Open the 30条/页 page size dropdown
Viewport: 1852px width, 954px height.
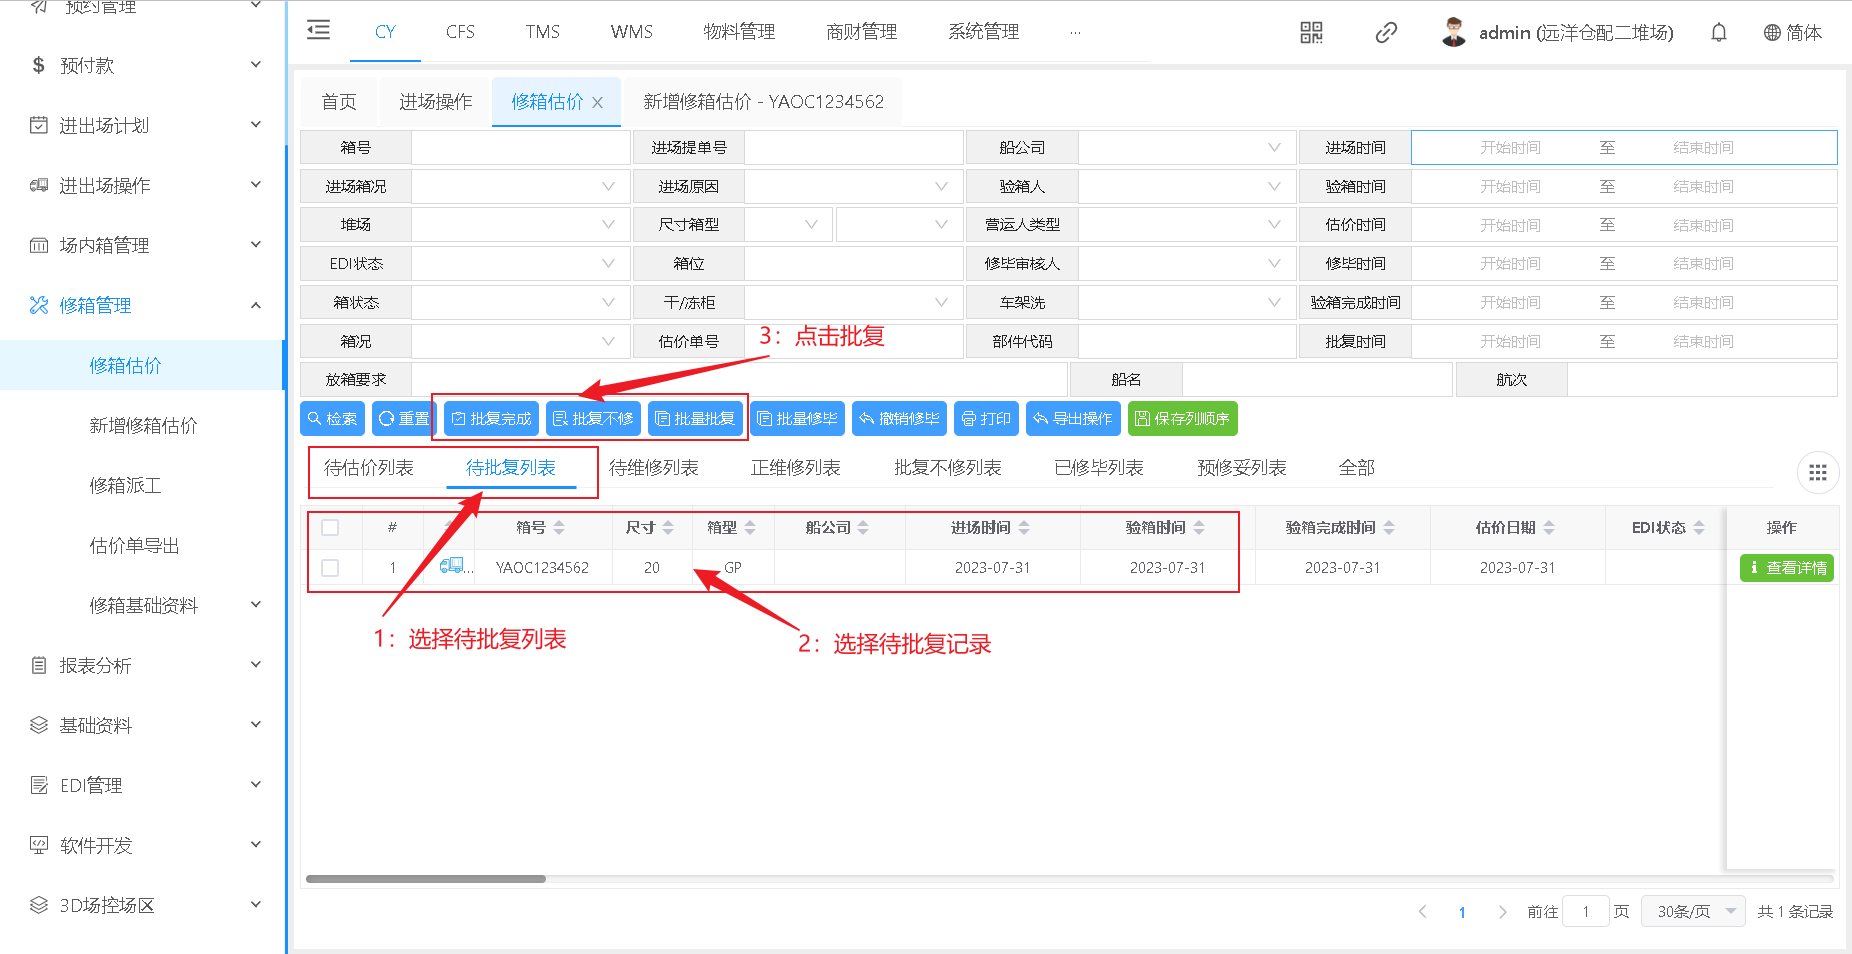point(1692,911)
